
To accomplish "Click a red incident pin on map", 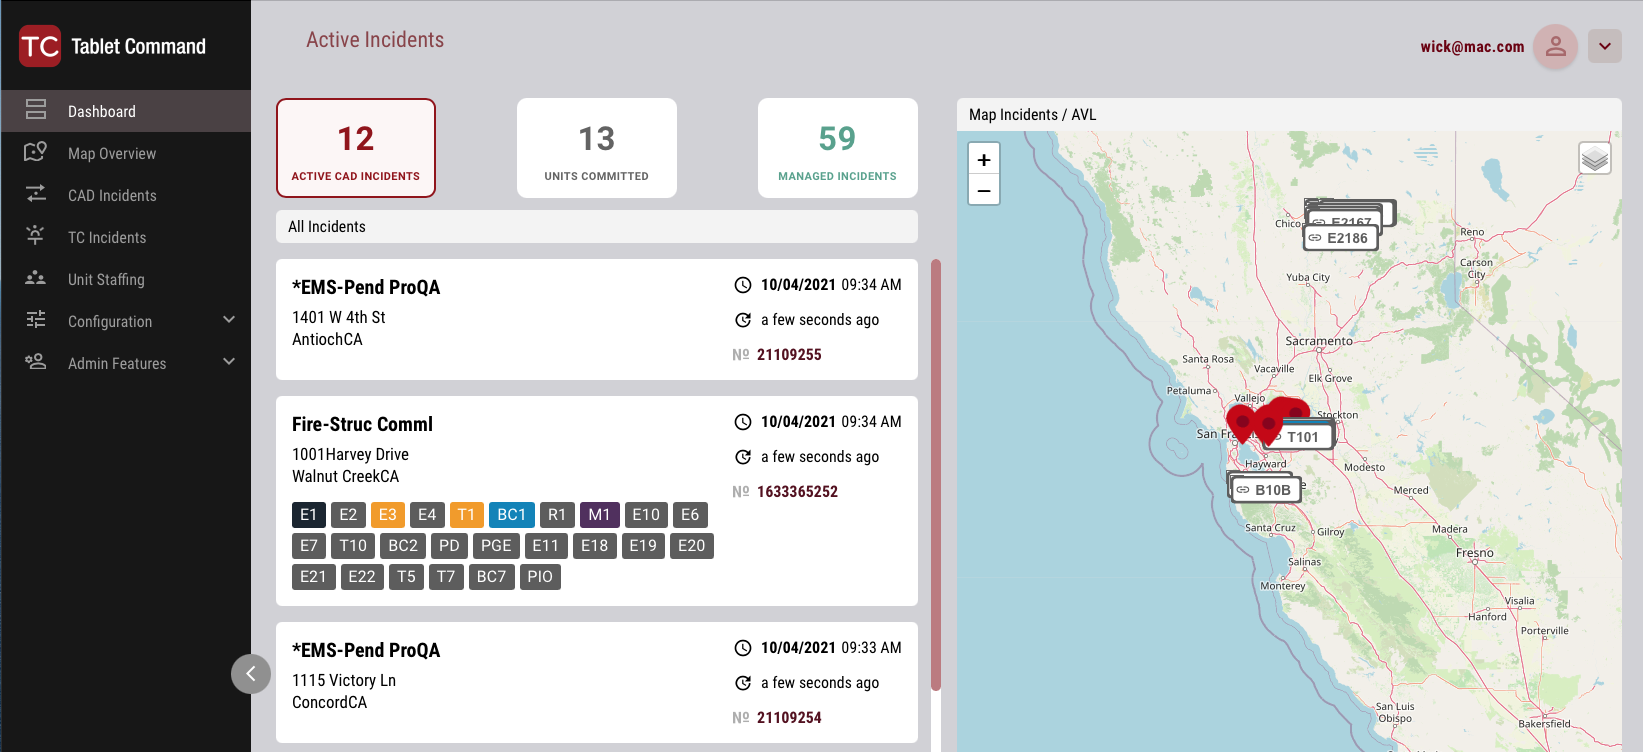I will pyautogui.click(x=1242, y=422).
